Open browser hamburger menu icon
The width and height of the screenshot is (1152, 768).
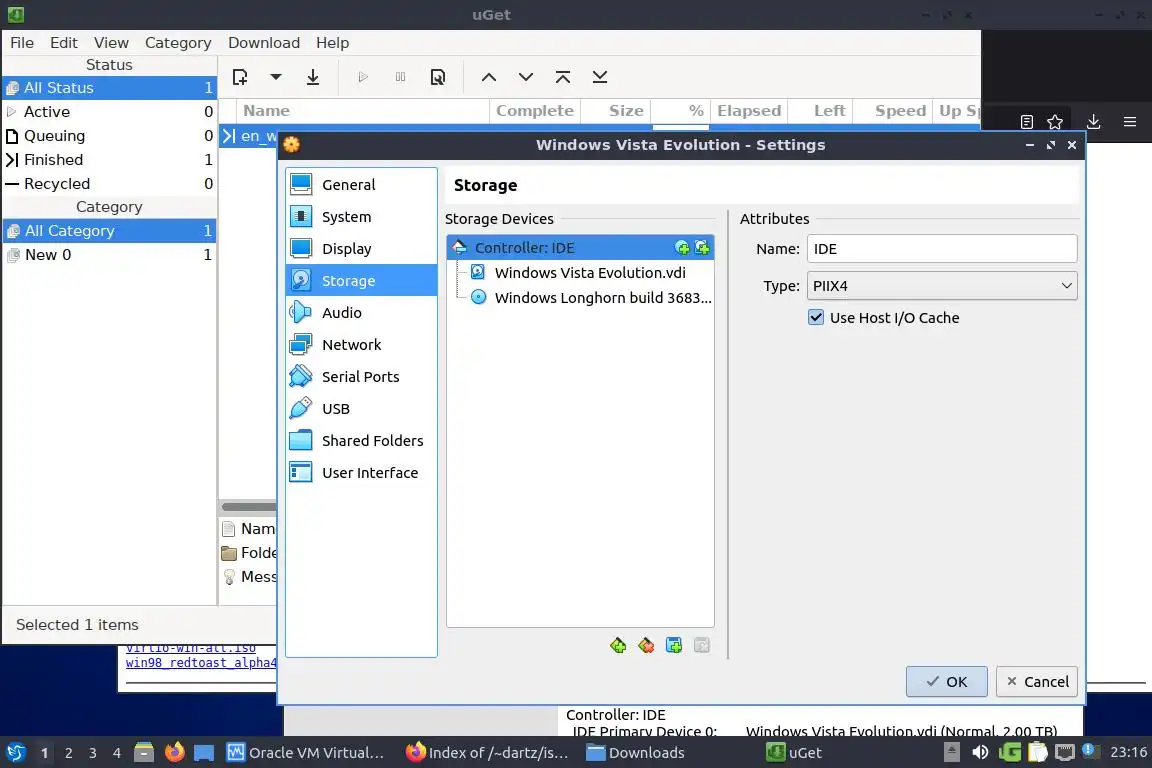[x=1130, y=122]
